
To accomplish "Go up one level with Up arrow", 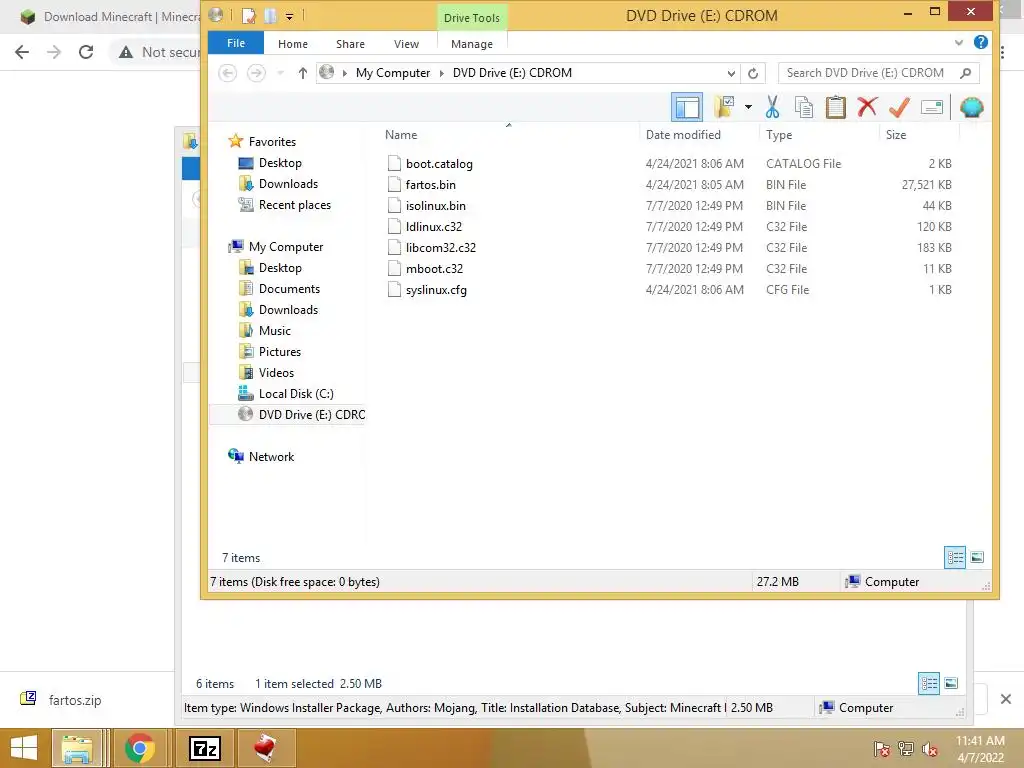I will [x=302, y=72].
